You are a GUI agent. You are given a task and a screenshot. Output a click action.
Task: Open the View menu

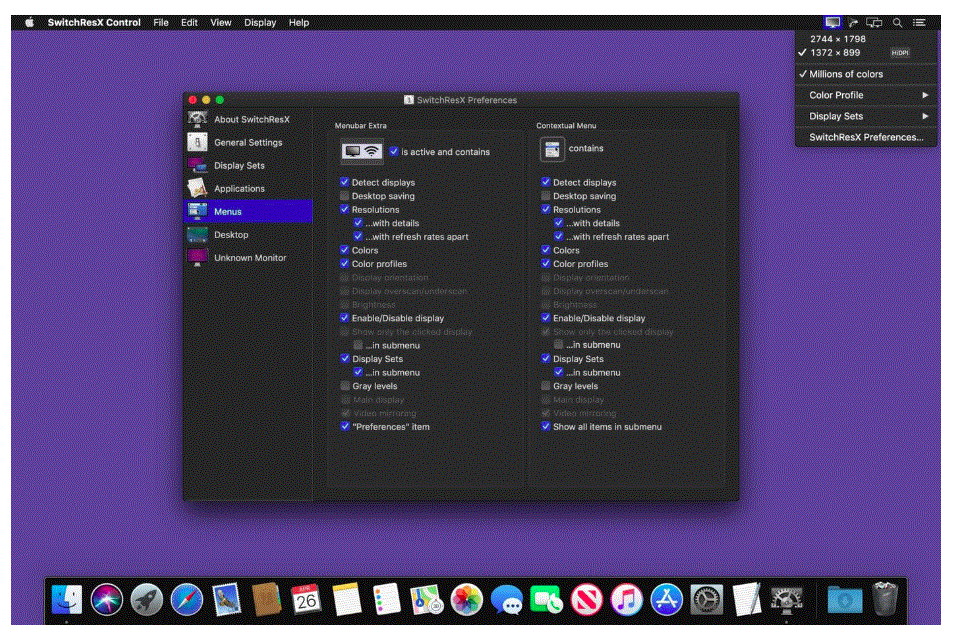coord(220,23)
